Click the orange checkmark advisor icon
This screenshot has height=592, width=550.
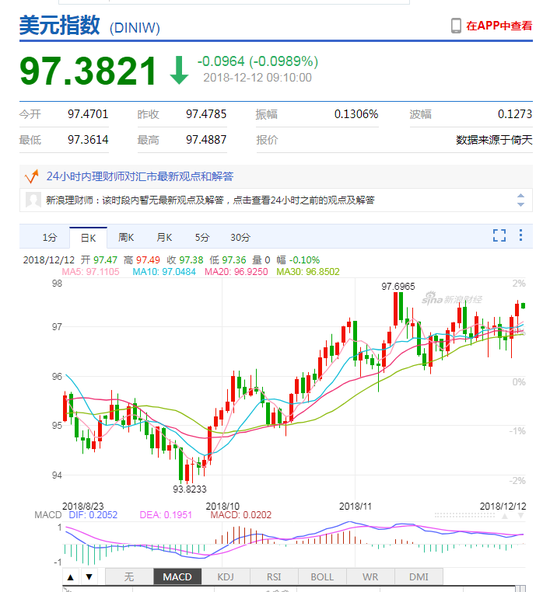coord(32,176)
